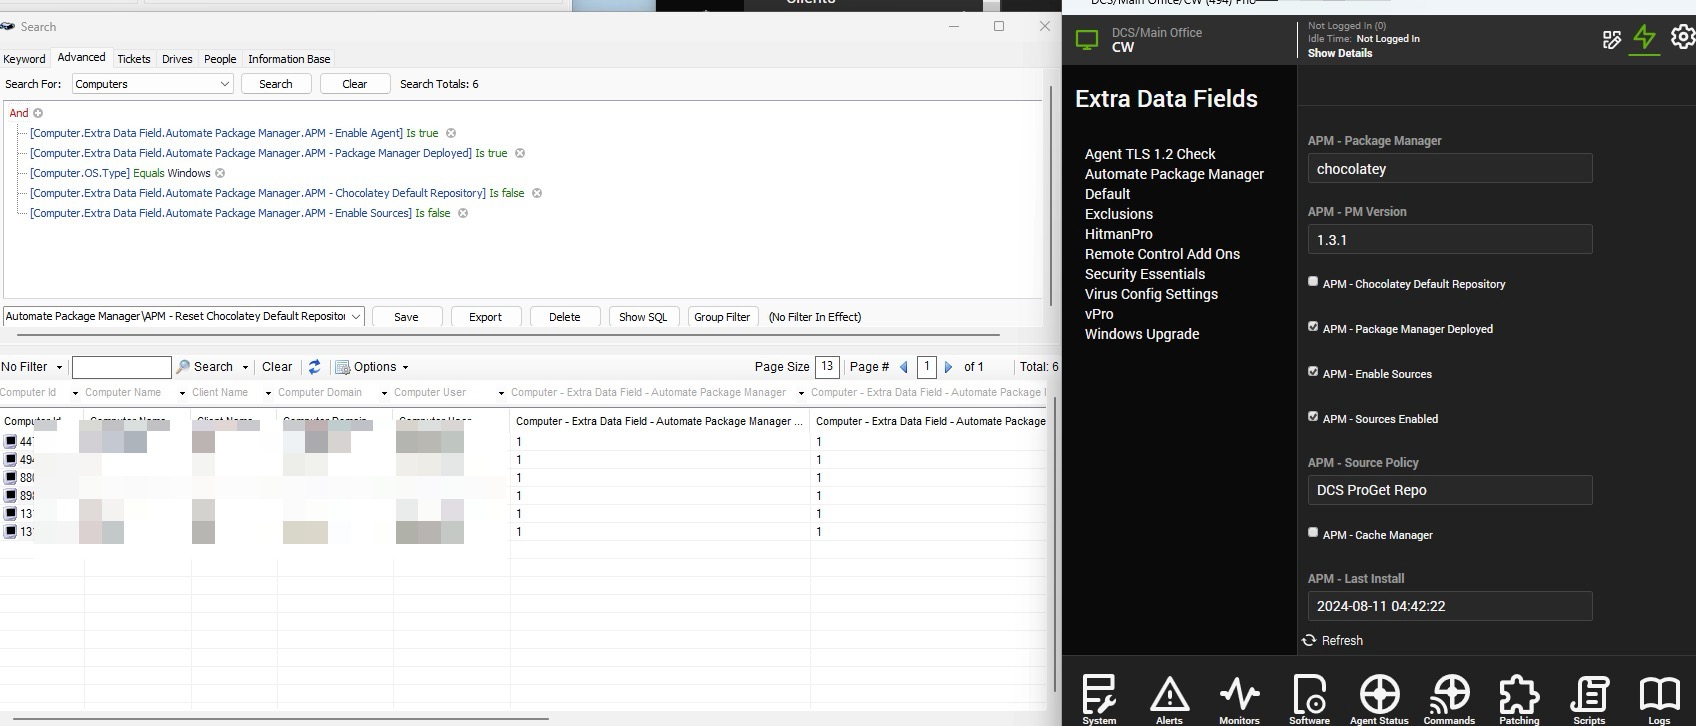
Task: Click the refresh arrows icon in results toolbar
Action: click(x=314, y=367)
